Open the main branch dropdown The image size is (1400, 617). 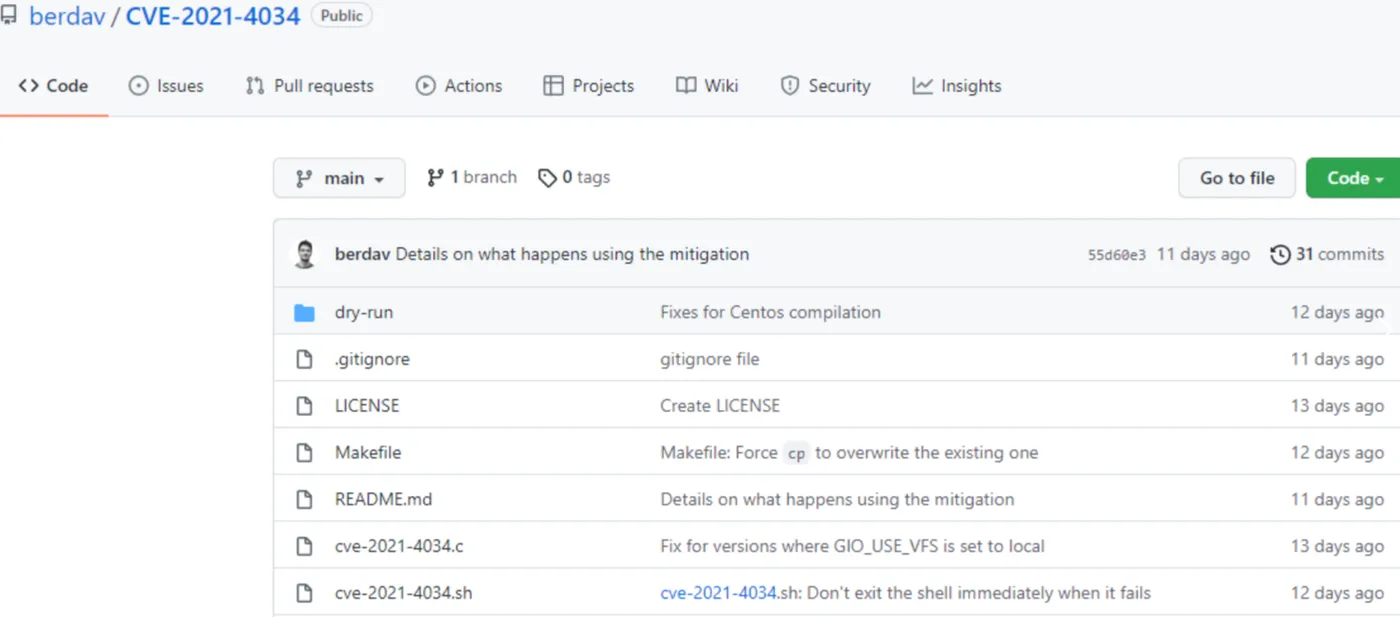pyautogui.click(x=339, y=178)
